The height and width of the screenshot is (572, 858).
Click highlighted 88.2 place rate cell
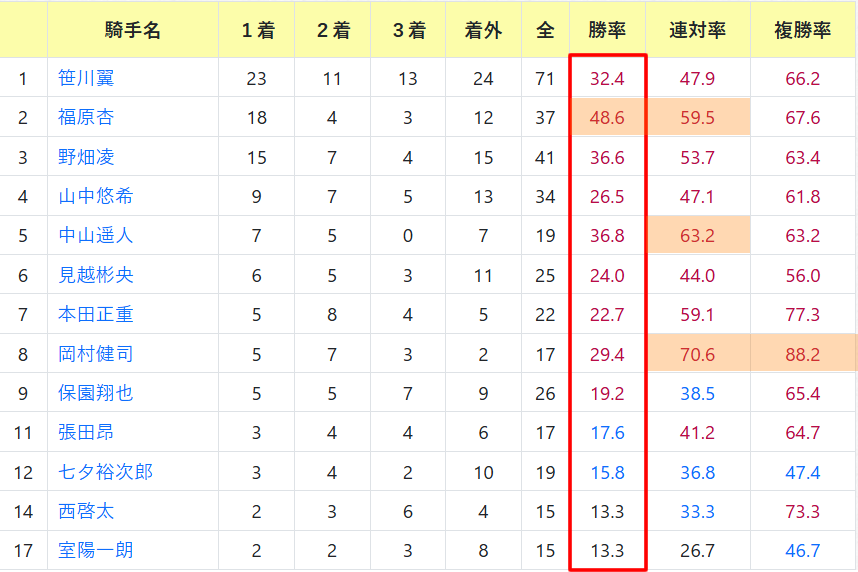pyautogui.click(x=803, y=354)
